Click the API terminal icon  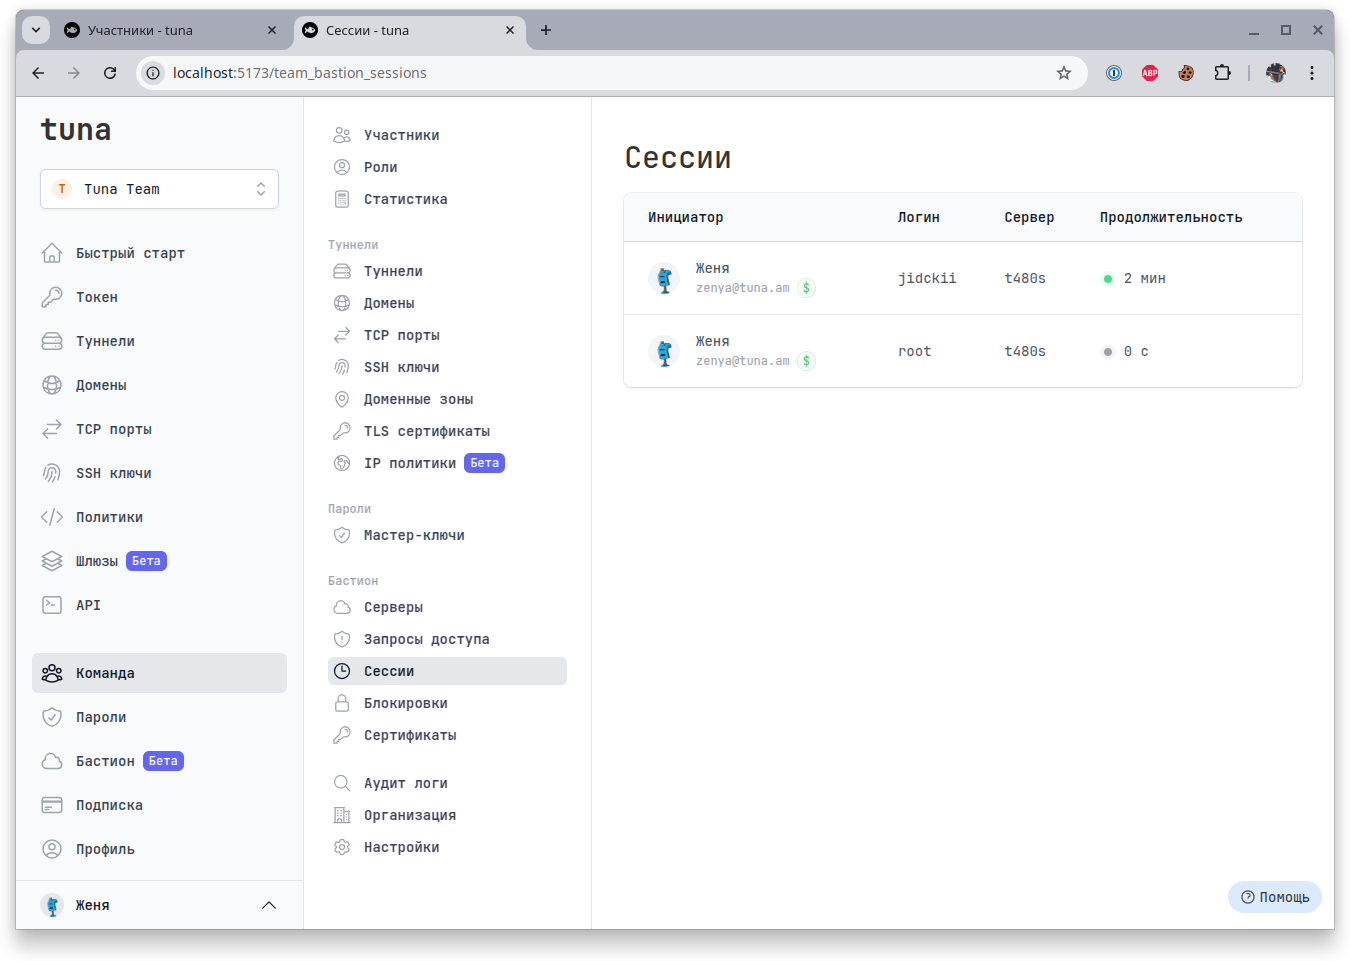52,605
